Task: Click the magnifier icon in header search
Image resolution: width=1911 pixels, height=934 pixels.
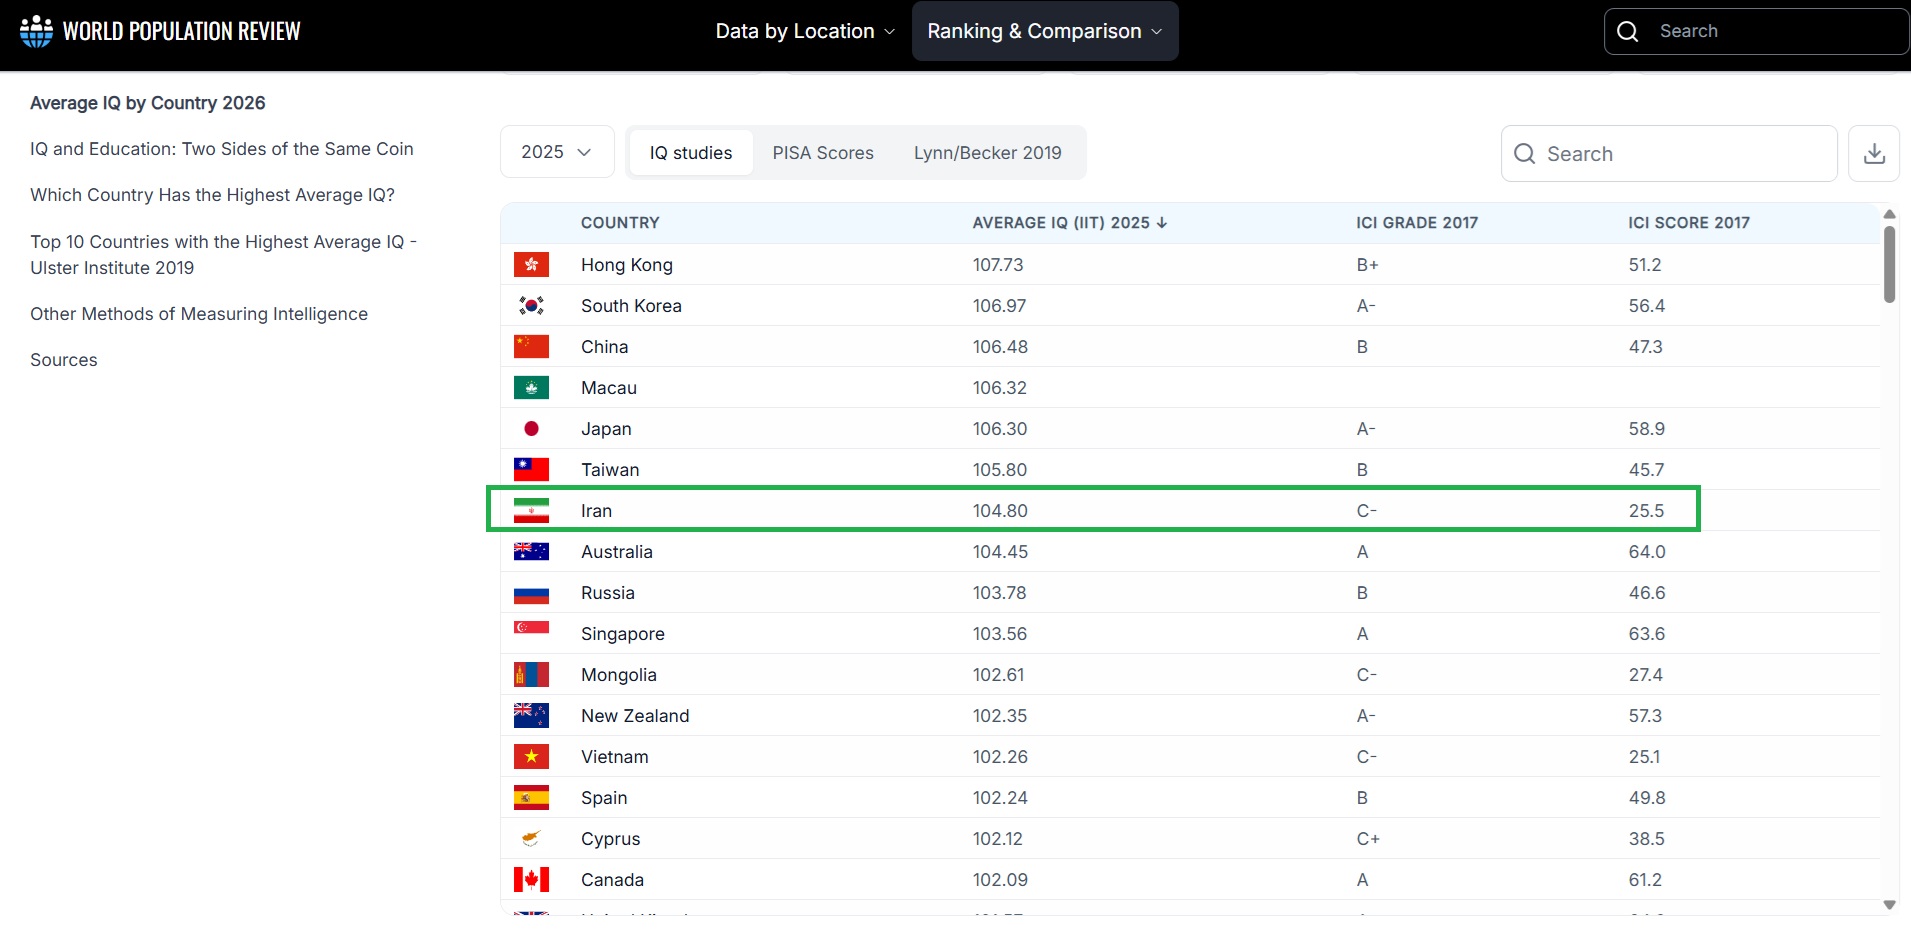Action: tap(1627, 31)
